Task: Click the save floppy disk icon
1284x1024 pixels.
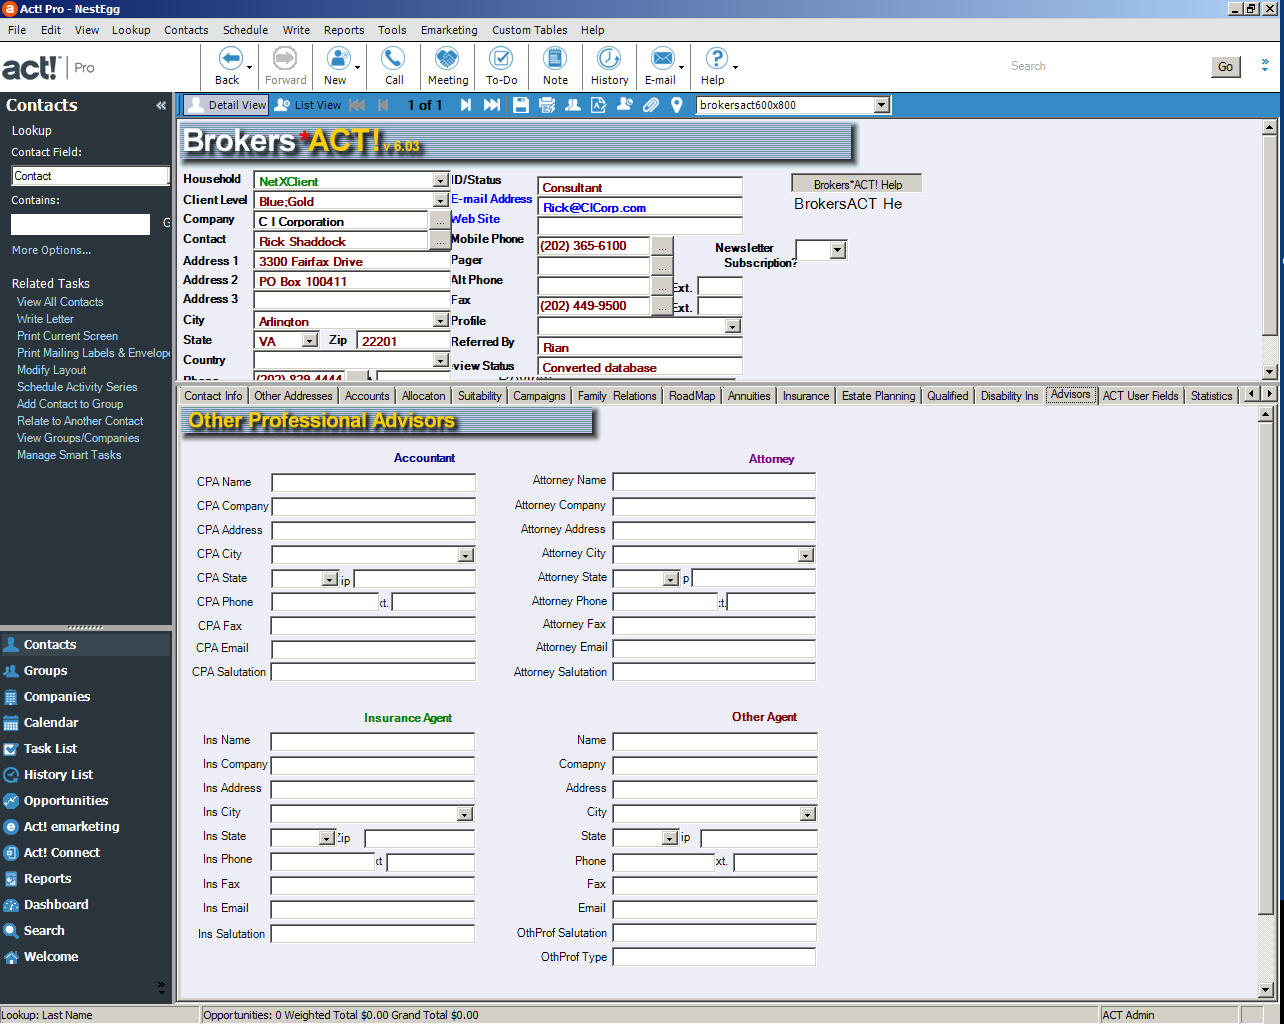Action: [521, 105]
